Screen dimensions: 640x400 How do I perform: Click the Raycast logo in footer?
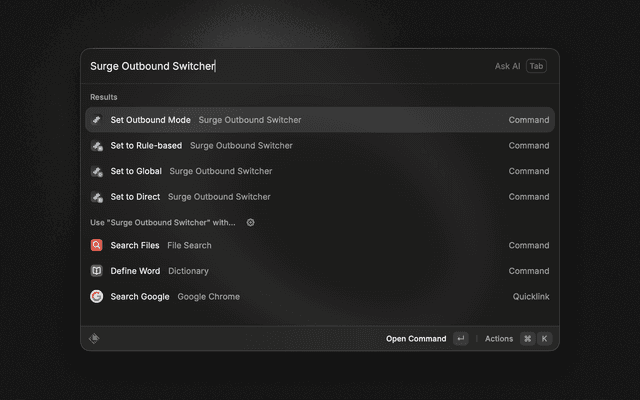94,338
